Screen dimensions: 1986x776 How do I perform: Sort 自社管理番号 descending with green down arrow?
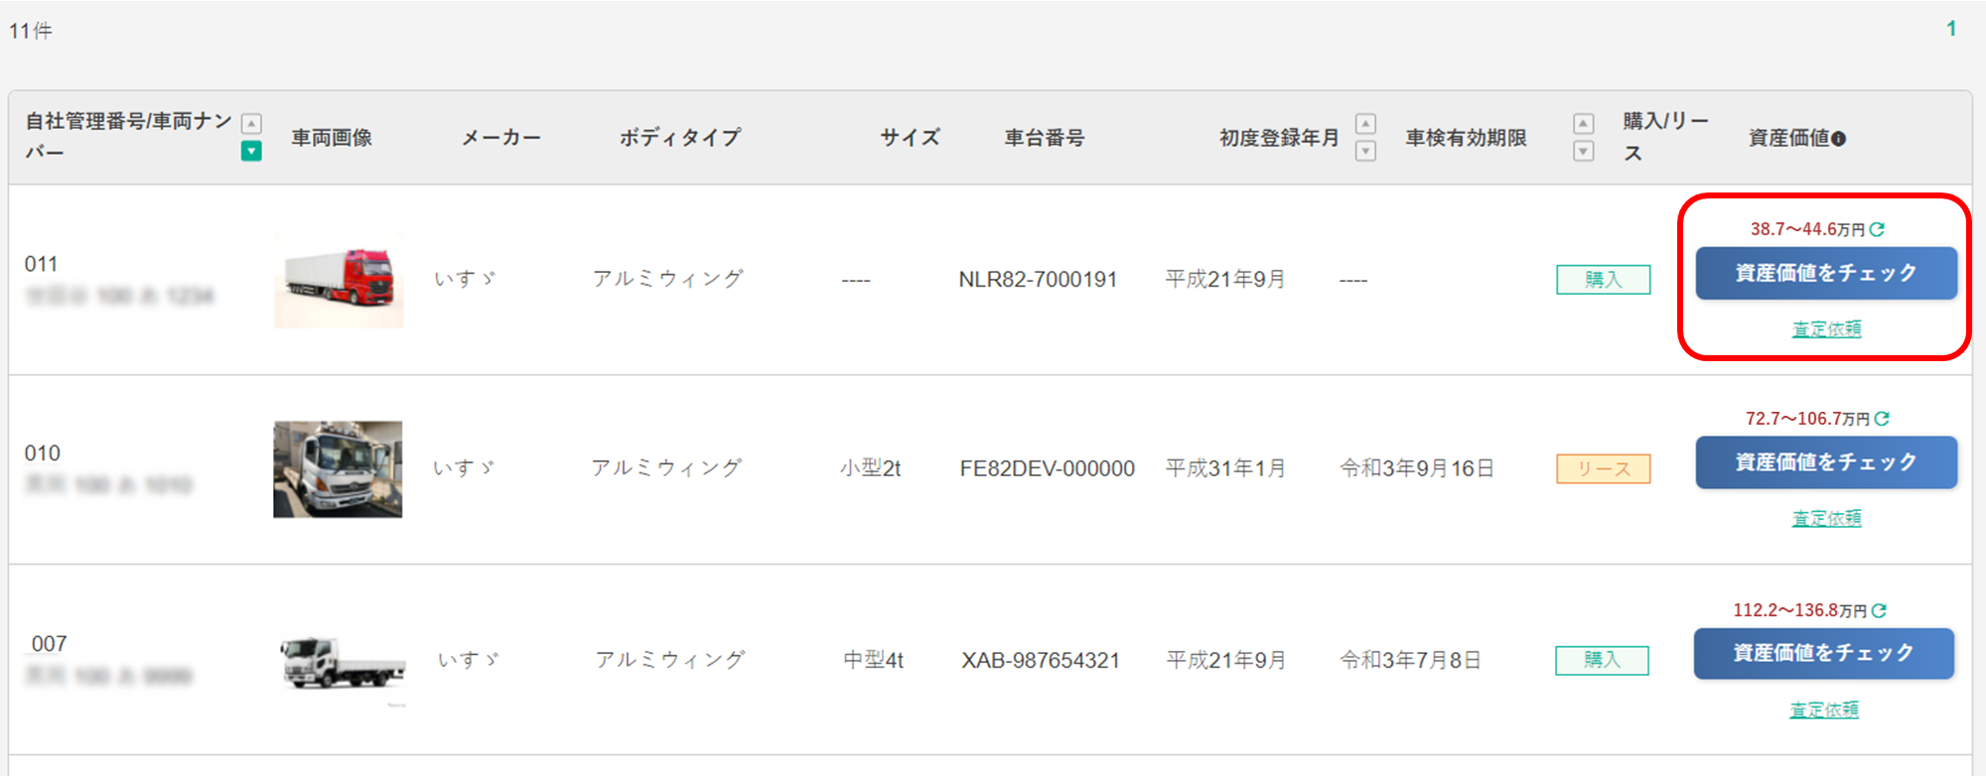click(252, 152)
